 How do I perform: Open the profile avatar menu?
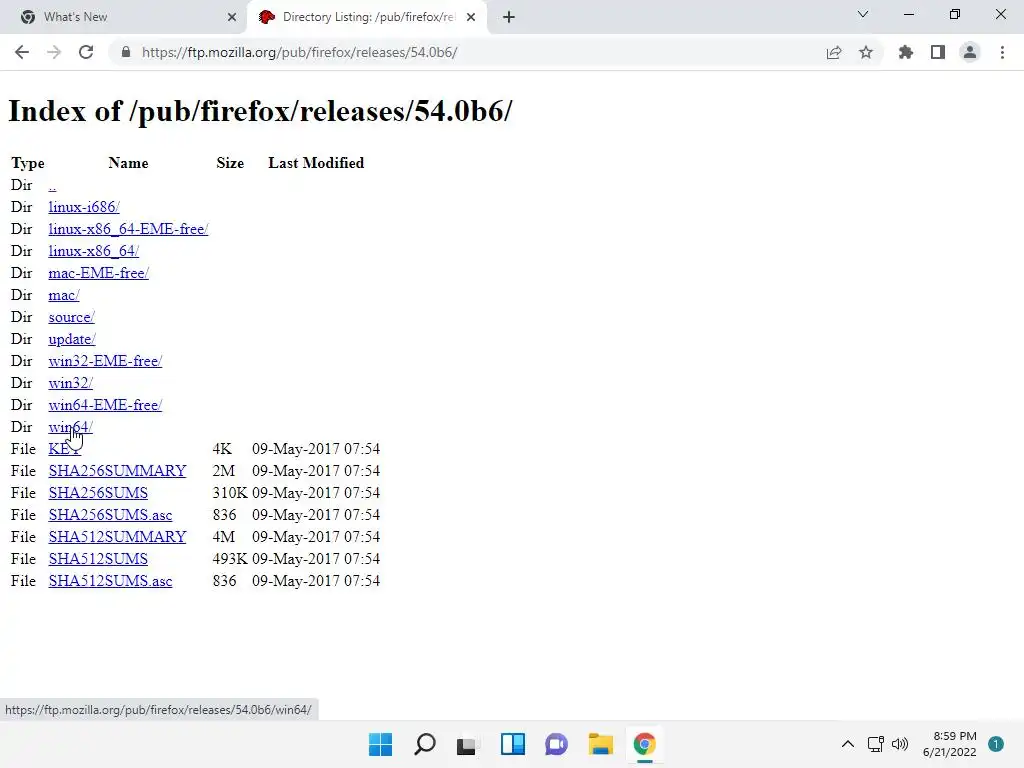pyautogui.click(x=970, y=52)
